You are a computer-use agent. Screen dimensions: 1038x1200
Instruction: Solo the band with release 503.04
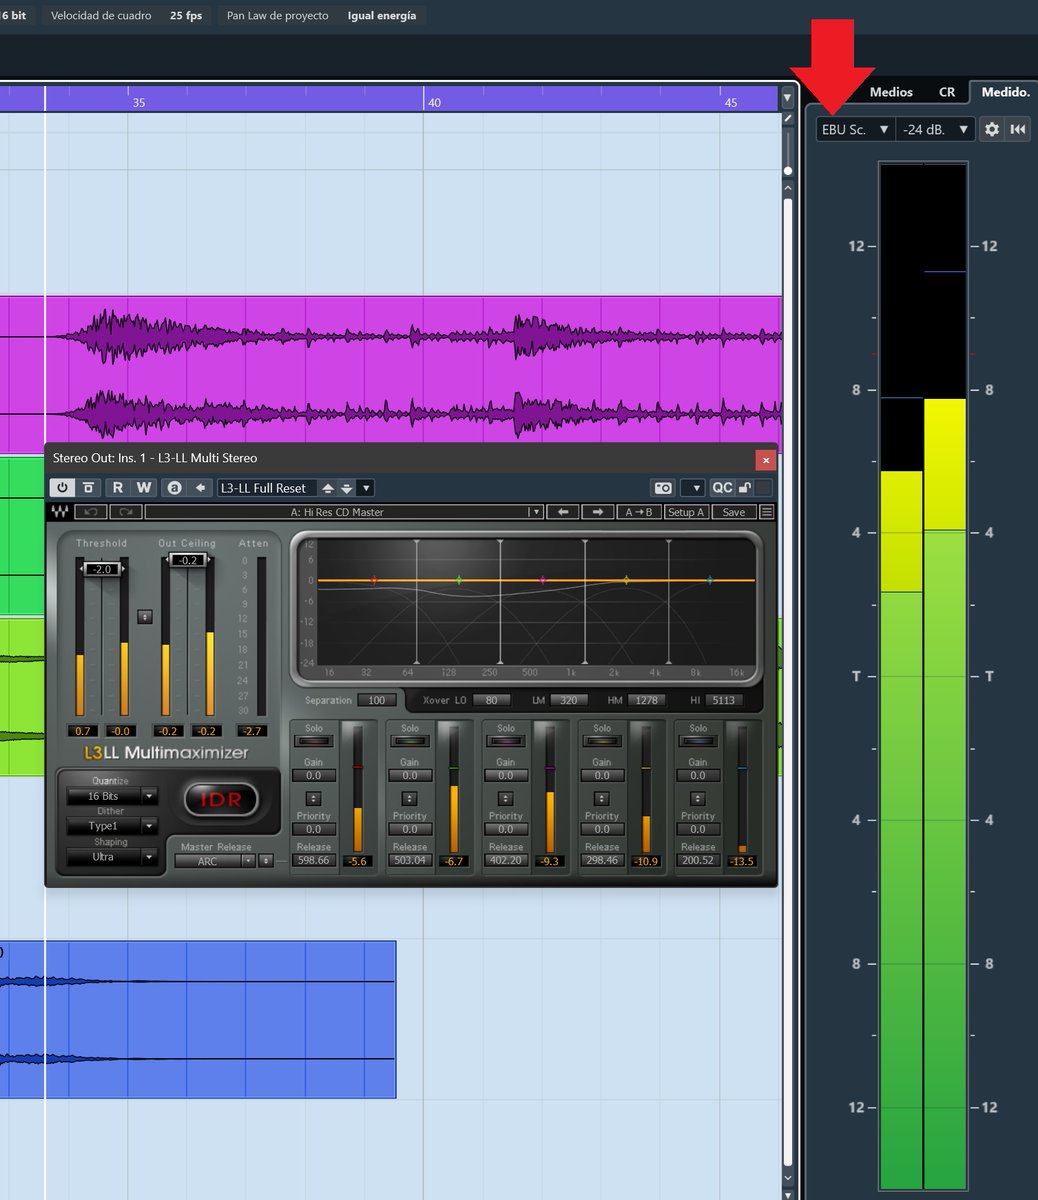410,741
